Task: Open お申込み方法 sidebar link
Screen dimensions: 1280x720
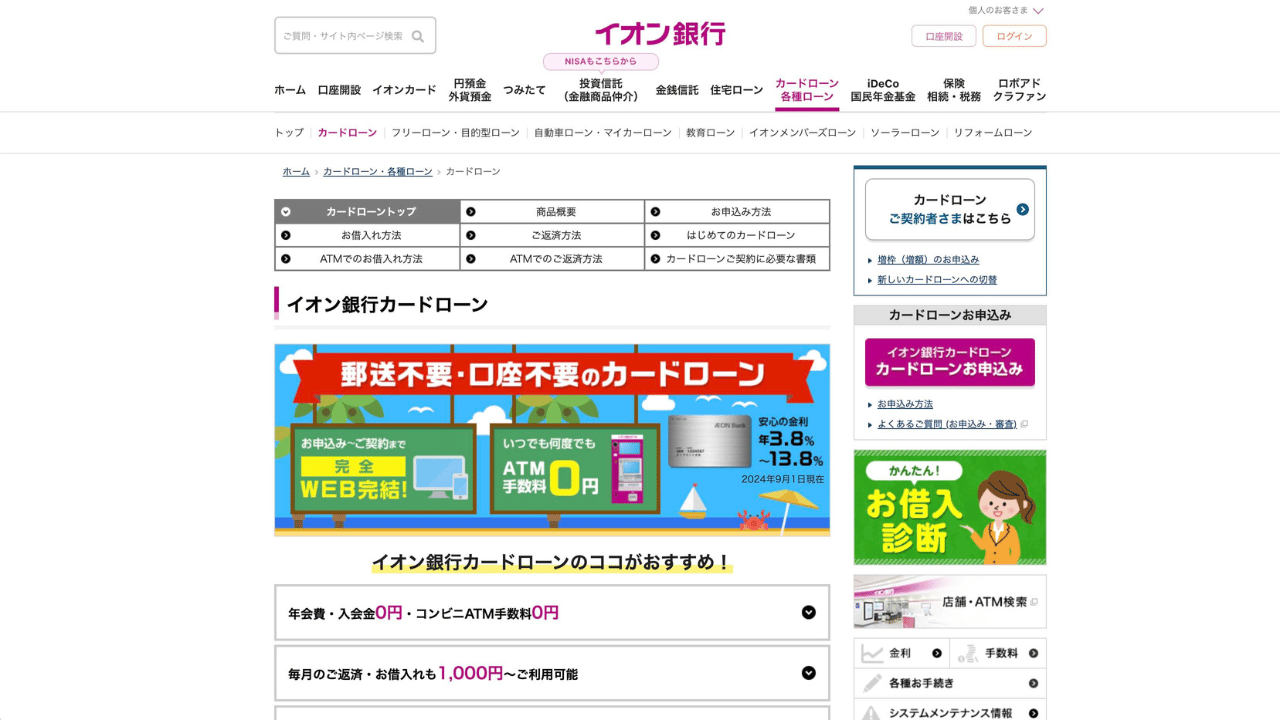Action: point(905,404)
